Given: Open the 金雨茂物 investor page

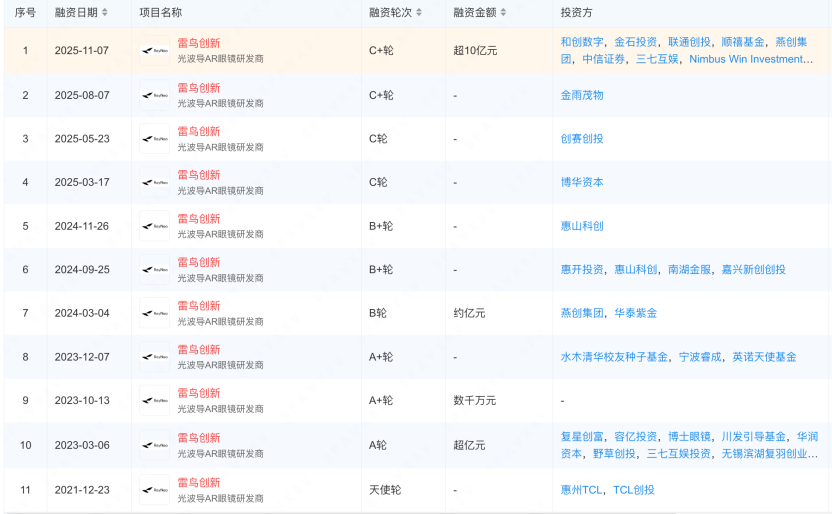Looking at the screenshot, I should [582, 95].
